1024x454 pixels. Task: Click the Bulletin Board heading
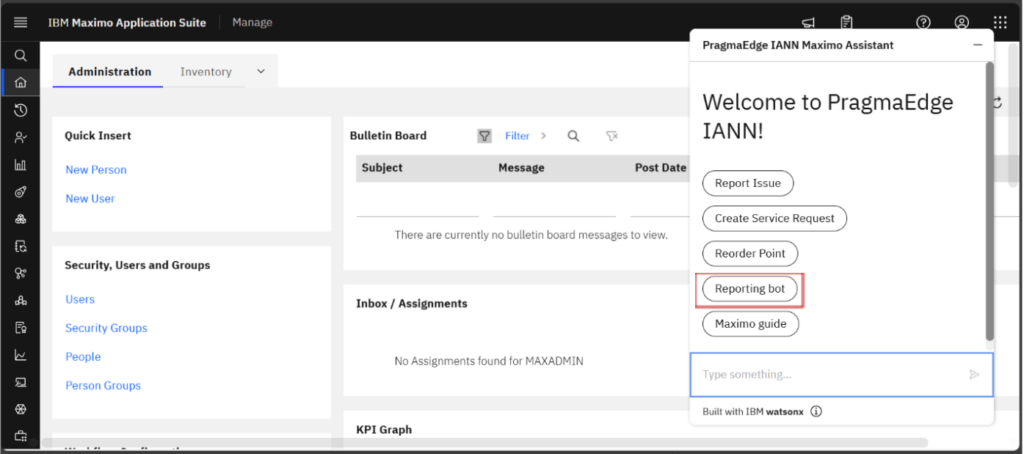pyautogui.click(x=388, y=136)
